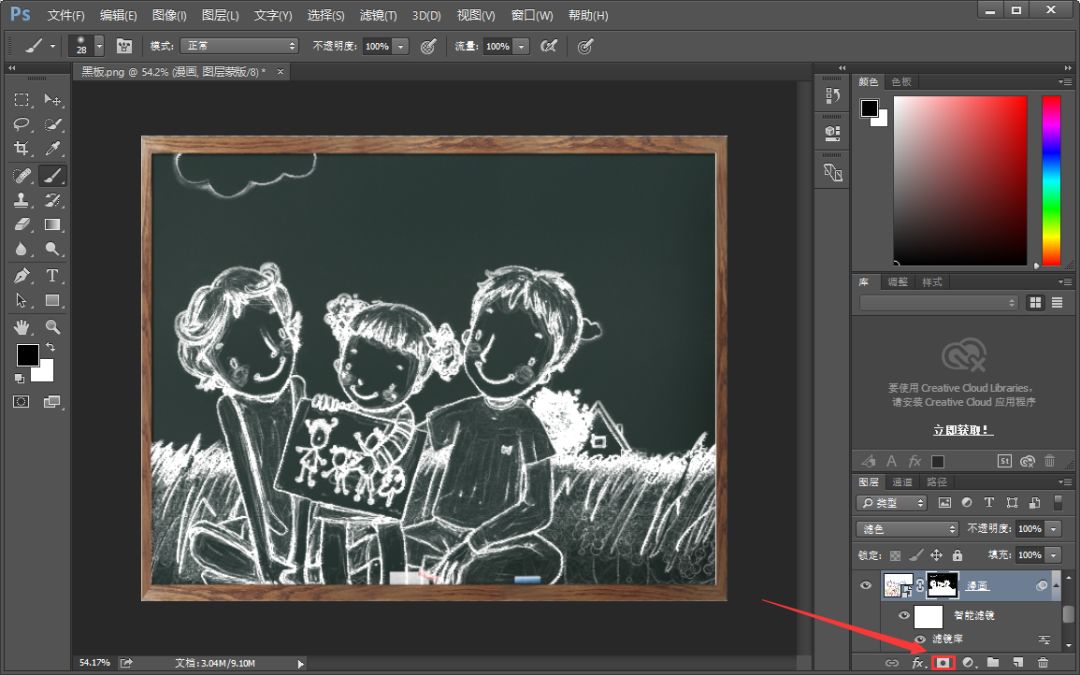1080x675 pixels.
Task: Select the History Brush tool
Action: pyautogui.click(x=52, y=200)
